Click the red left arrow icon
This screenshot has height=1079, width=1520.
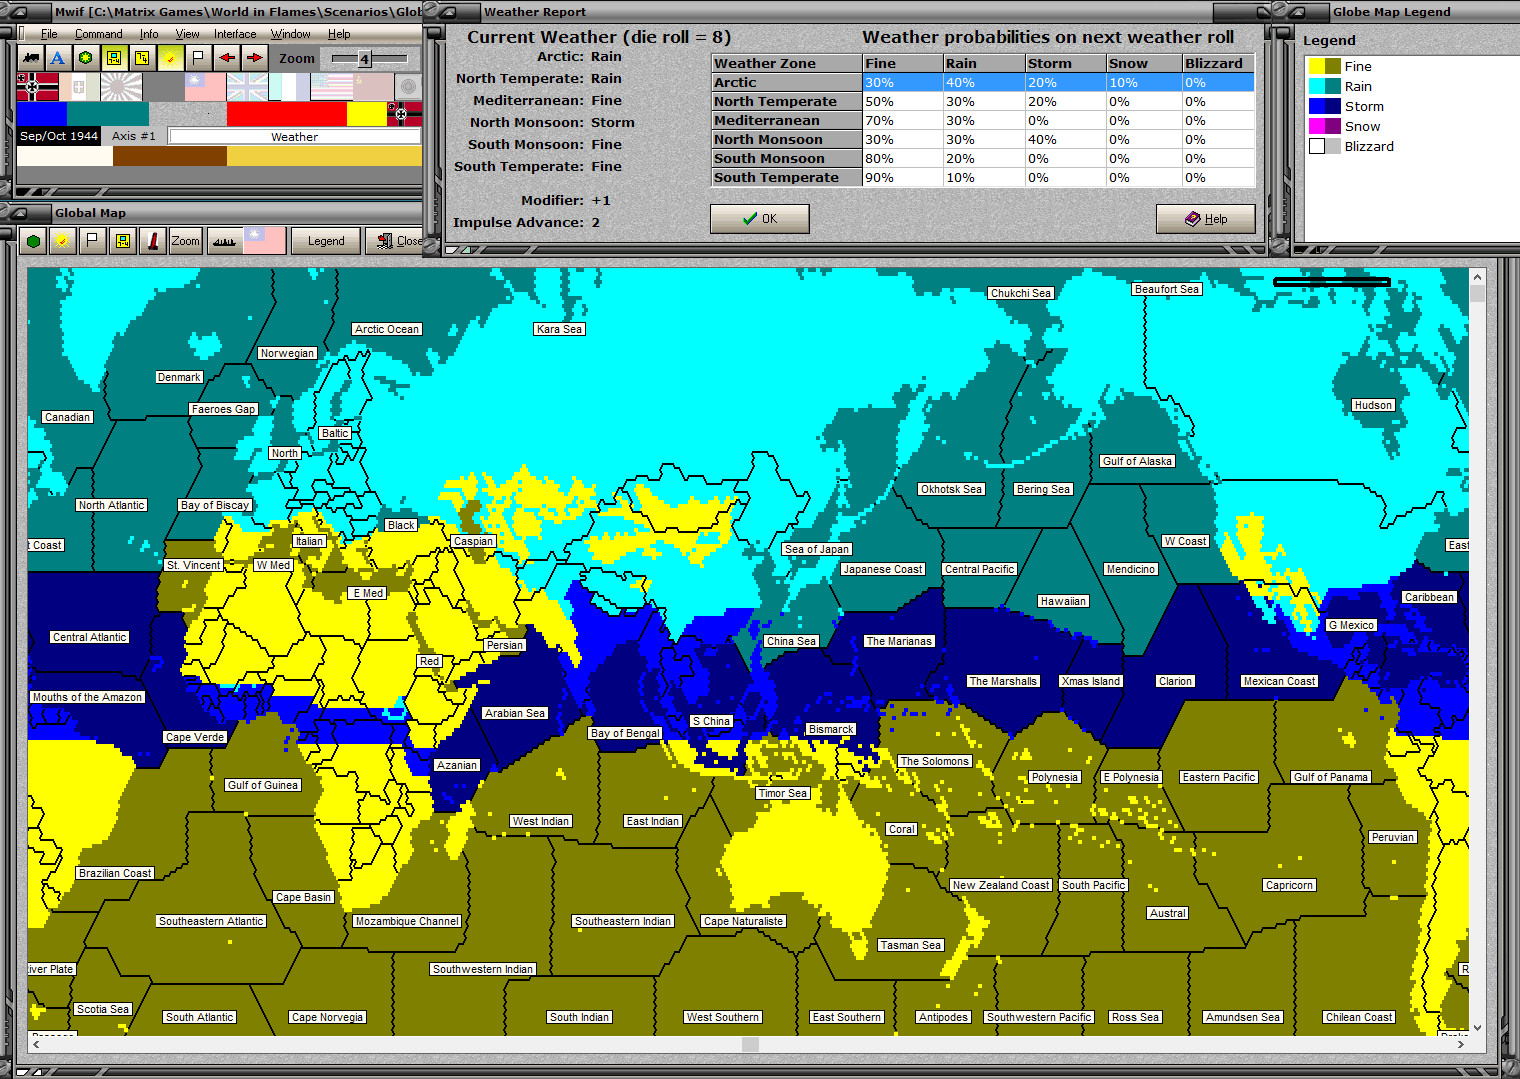pos(227,58)
